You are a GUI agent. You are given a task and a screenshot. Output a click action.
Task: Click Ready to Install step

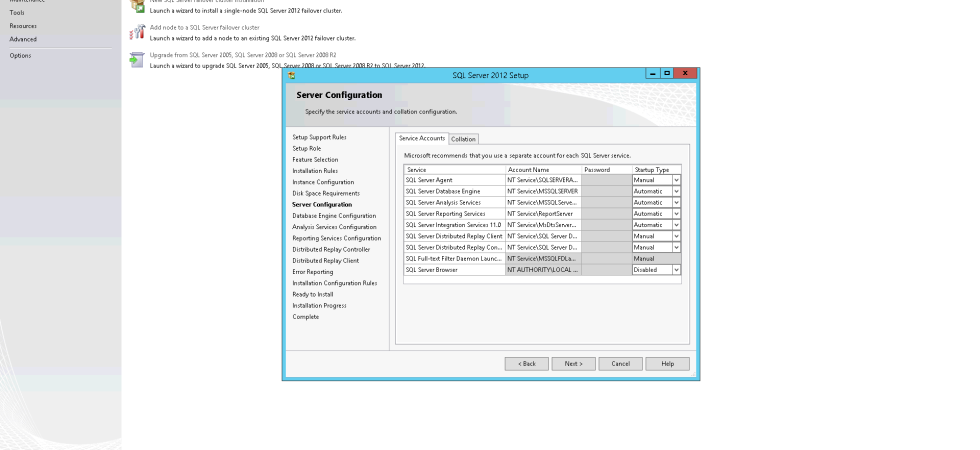[x=312, y=294]
